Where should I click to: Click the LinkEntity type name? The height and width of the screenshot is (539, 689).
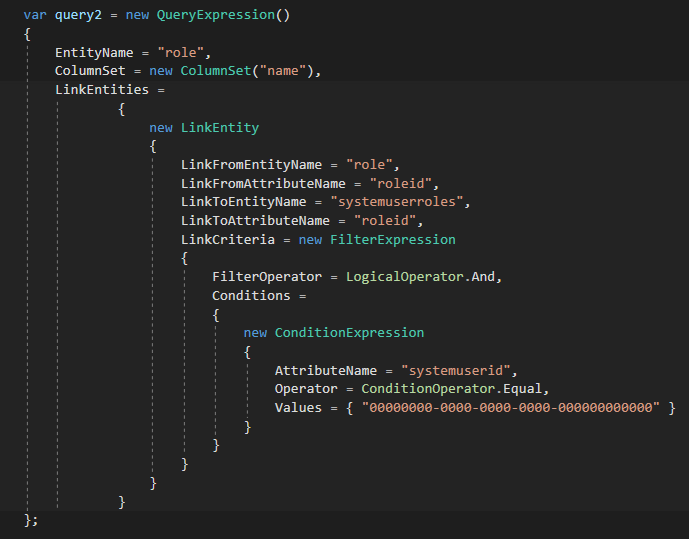(220, 128)
